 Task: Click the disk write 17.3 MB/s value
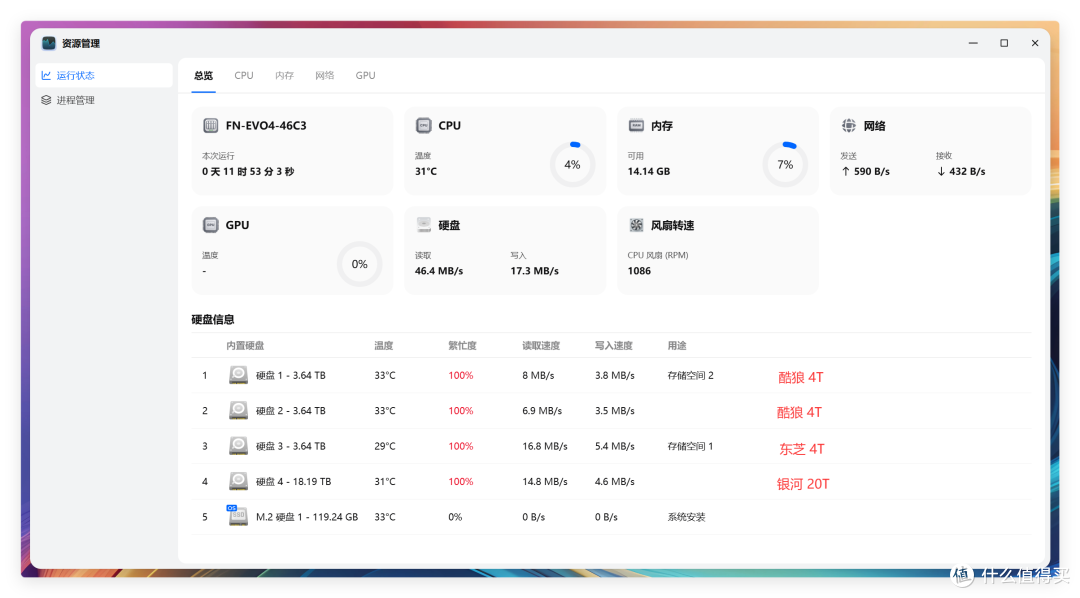coord(534,271)
